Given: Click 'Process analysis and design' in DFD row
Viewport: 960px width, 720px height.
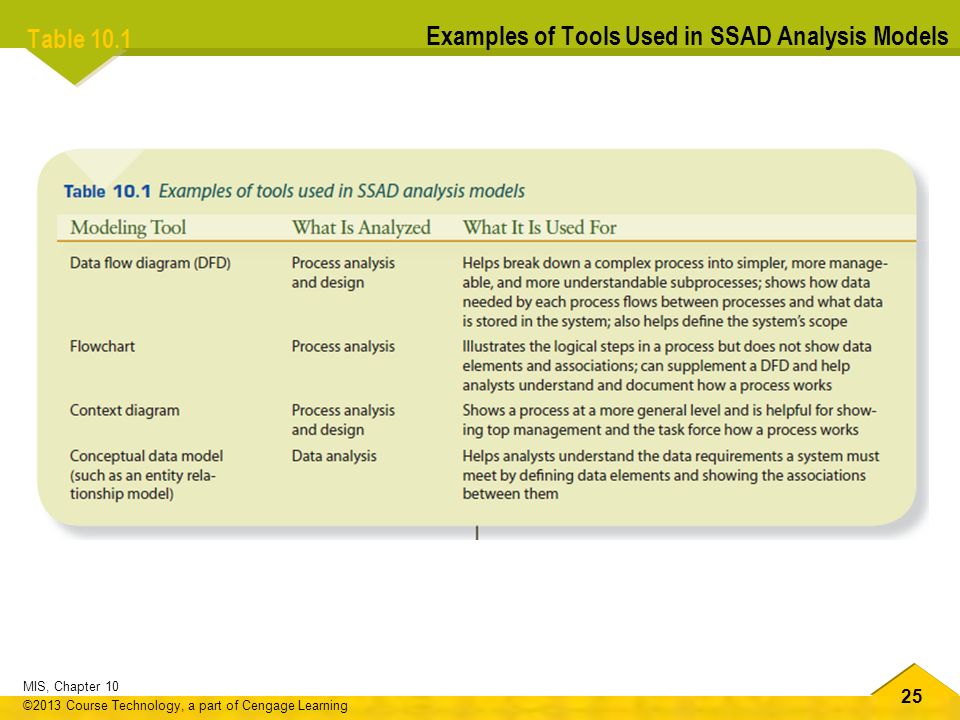Looking at the screenshot, I should 343,272.
